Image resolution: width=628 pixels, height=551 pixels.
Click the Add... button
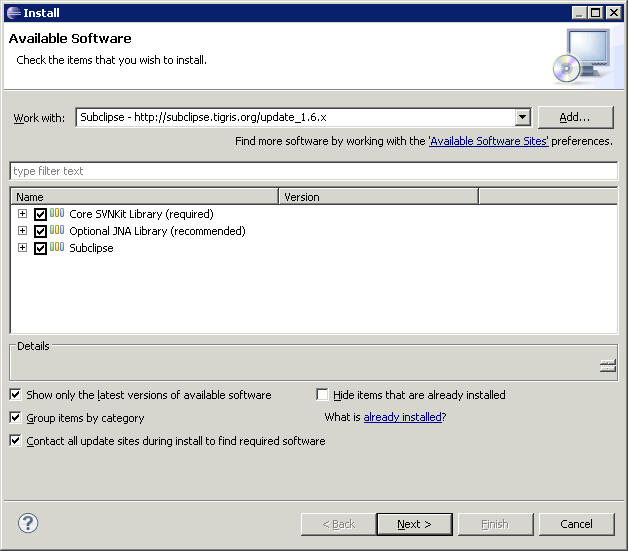pos(575,117)
